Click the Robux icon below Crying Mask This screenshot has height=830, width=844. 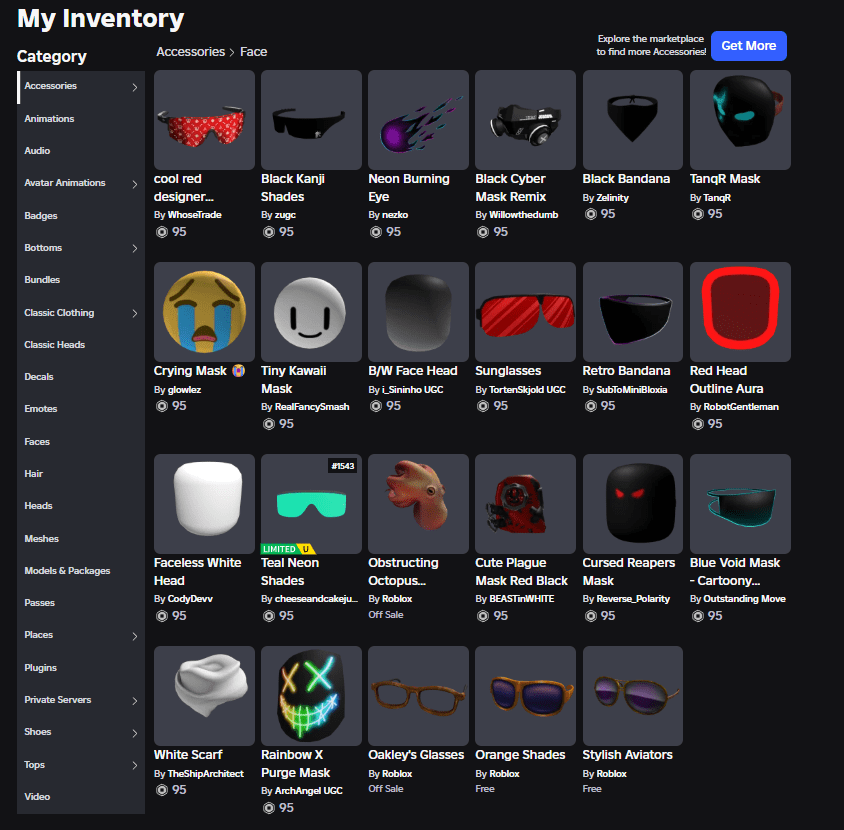pos(164,406)
